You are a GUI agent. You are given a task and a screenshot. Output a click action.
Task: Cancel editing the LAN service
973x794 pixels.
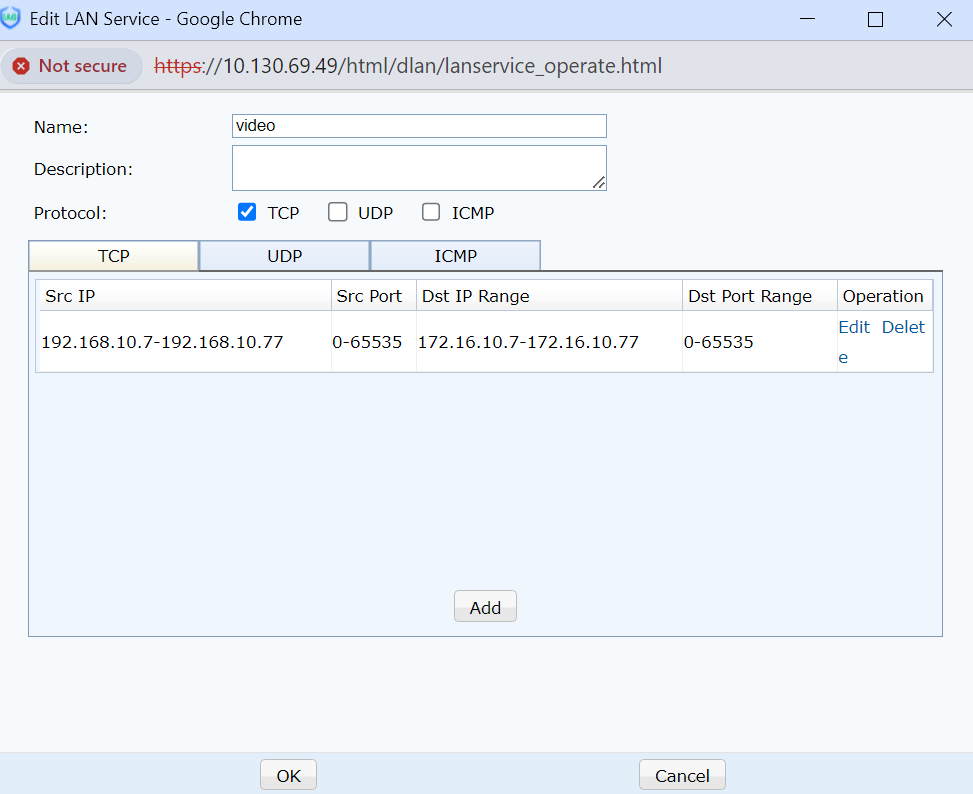(682, 775)
